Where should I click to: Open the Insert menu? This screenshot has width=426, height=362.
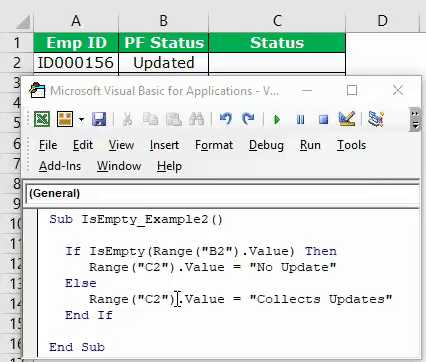coord(164,145)
